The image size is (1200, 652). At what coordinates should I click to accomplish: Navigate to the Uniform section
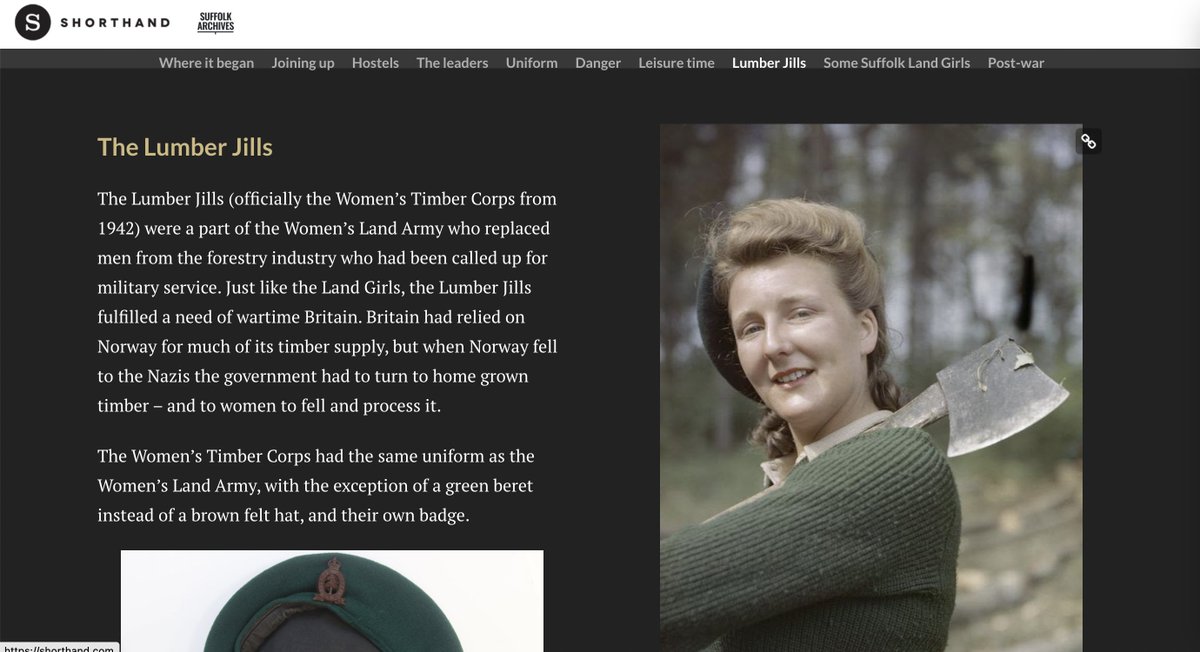tap(532, 62)
